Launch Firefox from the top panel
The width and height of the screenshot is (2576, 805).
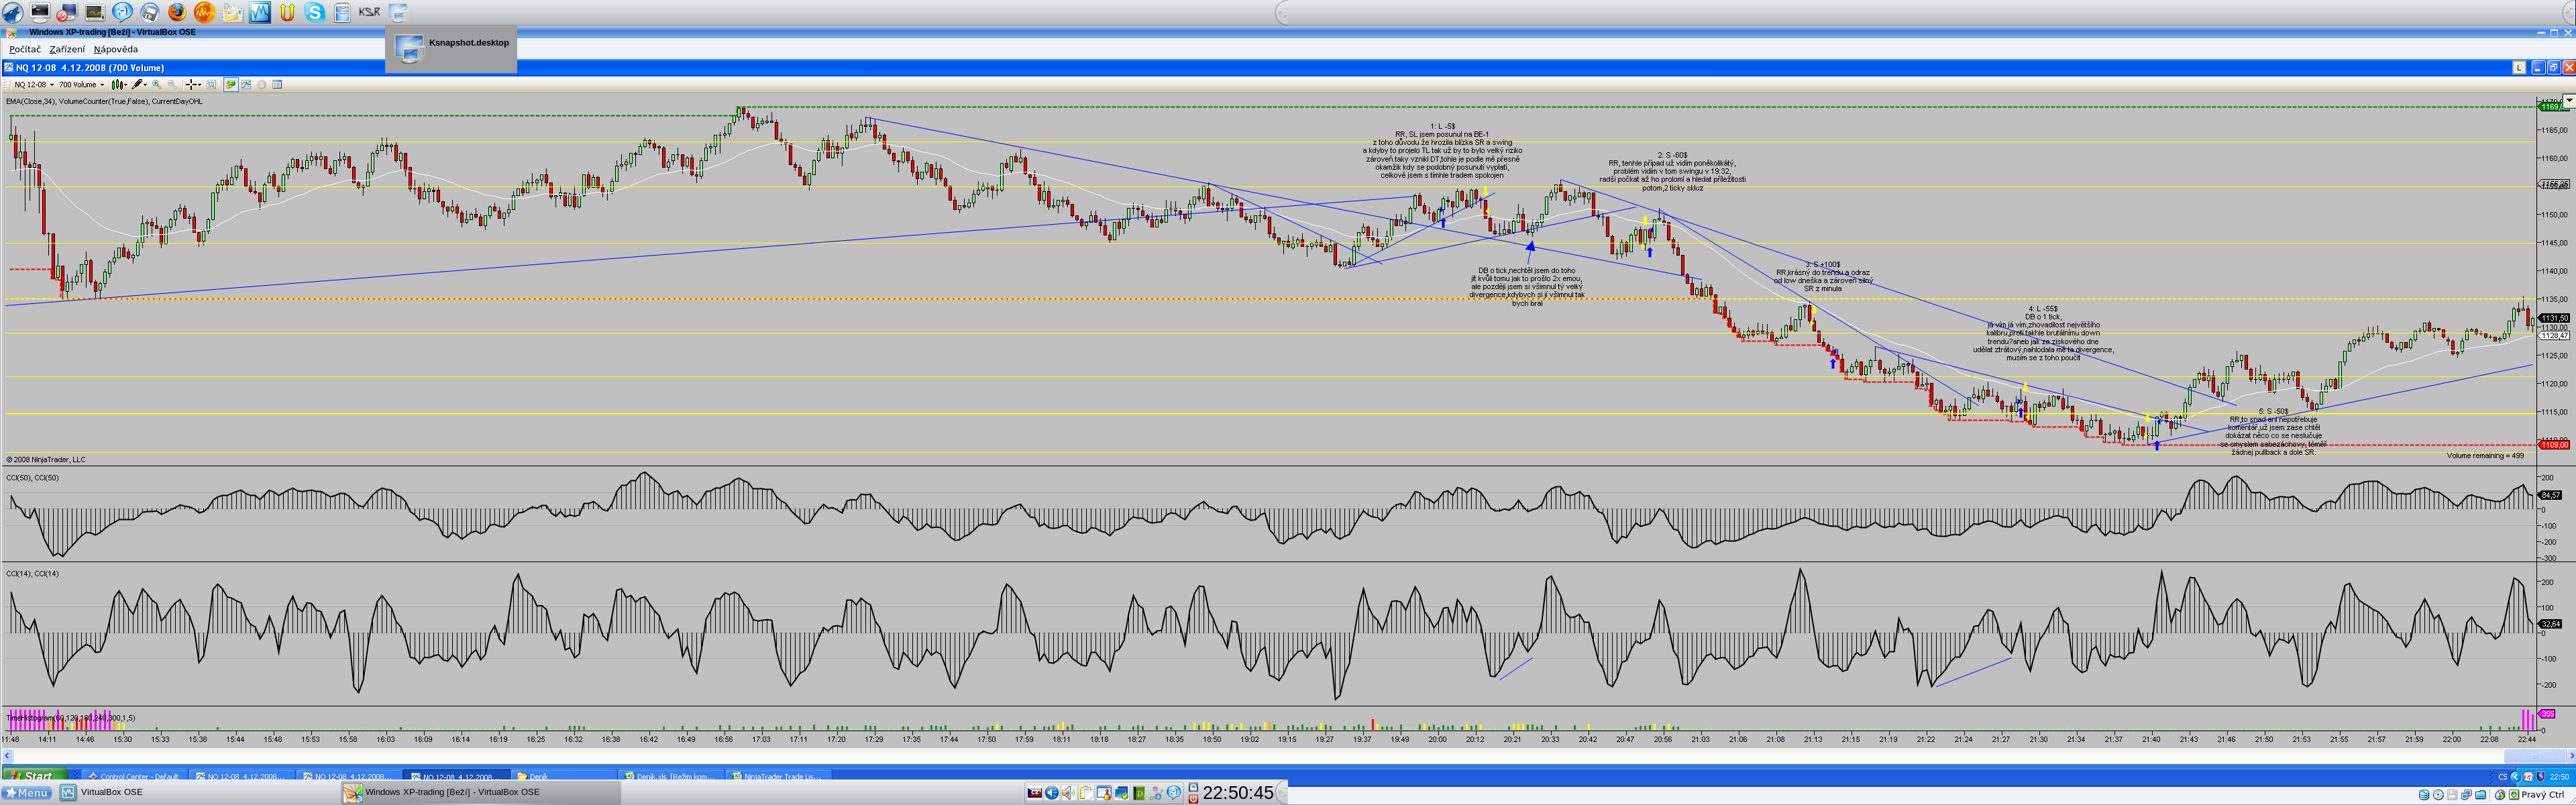(x=177, y=12)
